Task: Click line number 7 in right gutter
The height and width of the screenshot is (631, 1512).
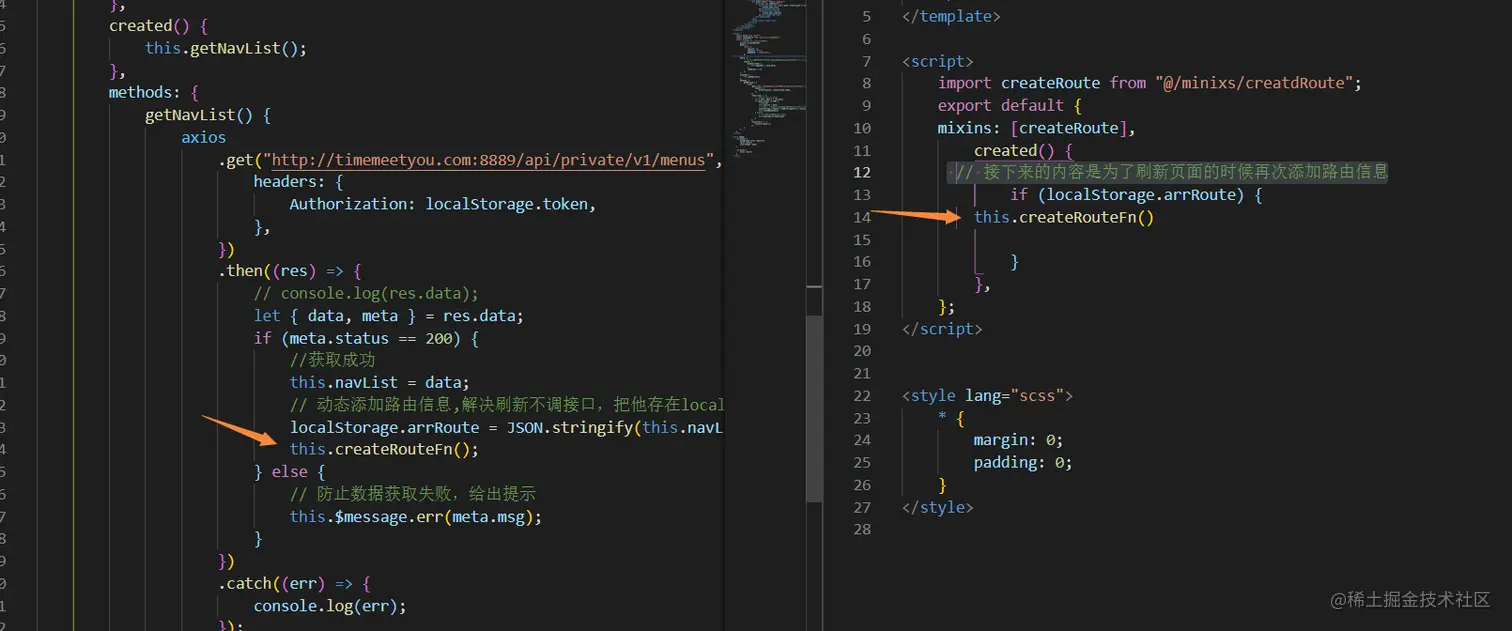Action: point(866,61)
